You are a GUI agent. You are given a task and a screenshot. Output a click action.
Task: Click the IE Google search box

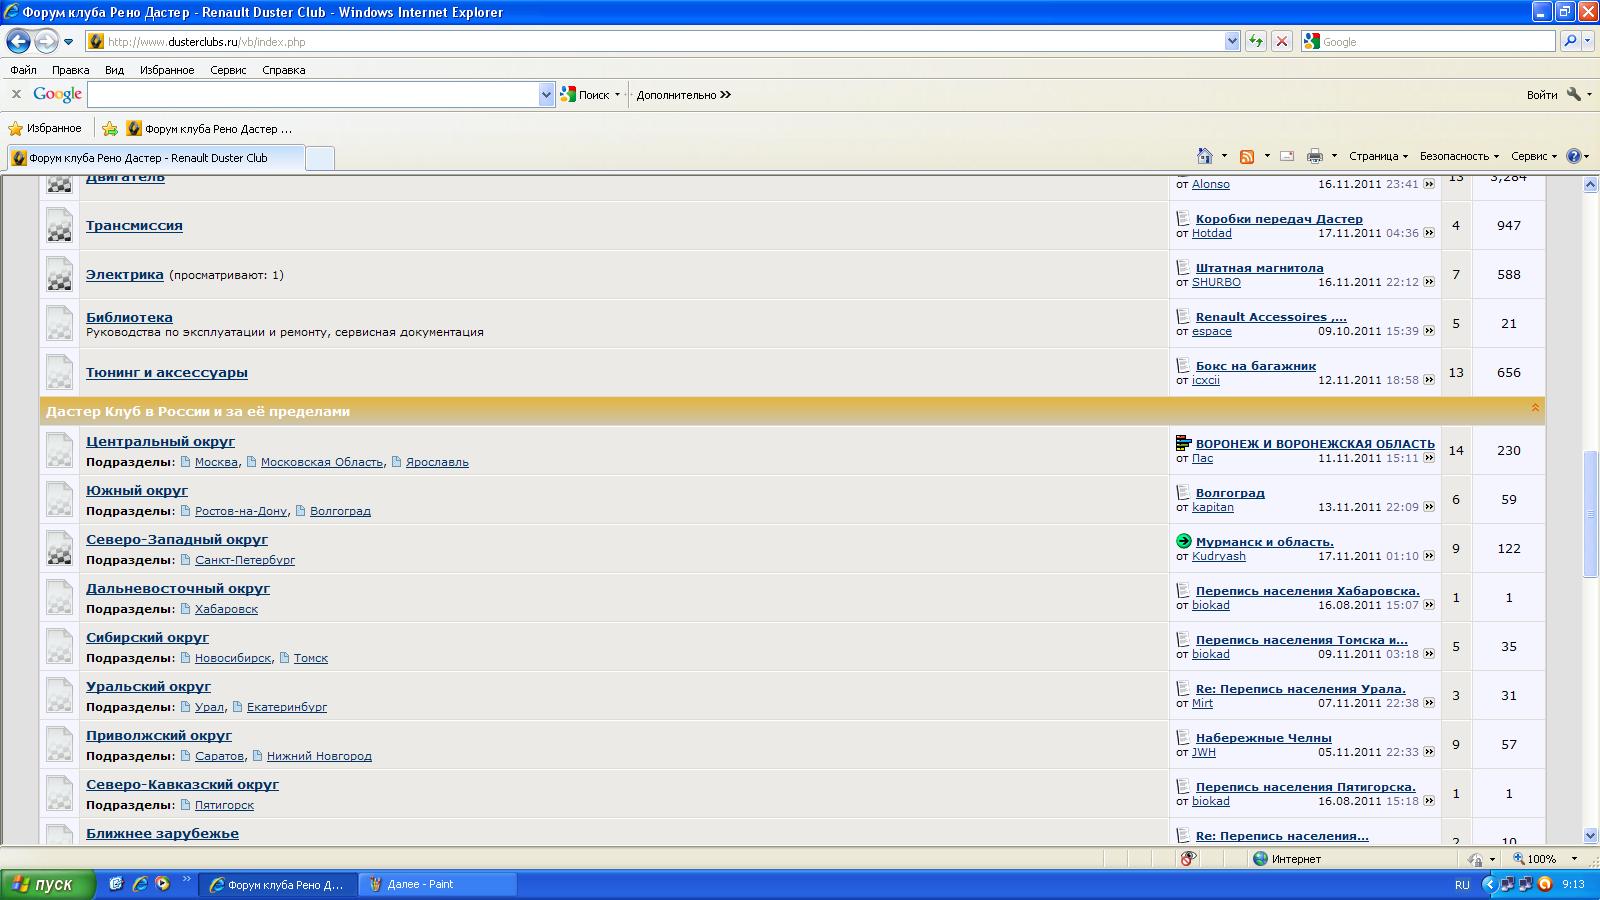1428,41
